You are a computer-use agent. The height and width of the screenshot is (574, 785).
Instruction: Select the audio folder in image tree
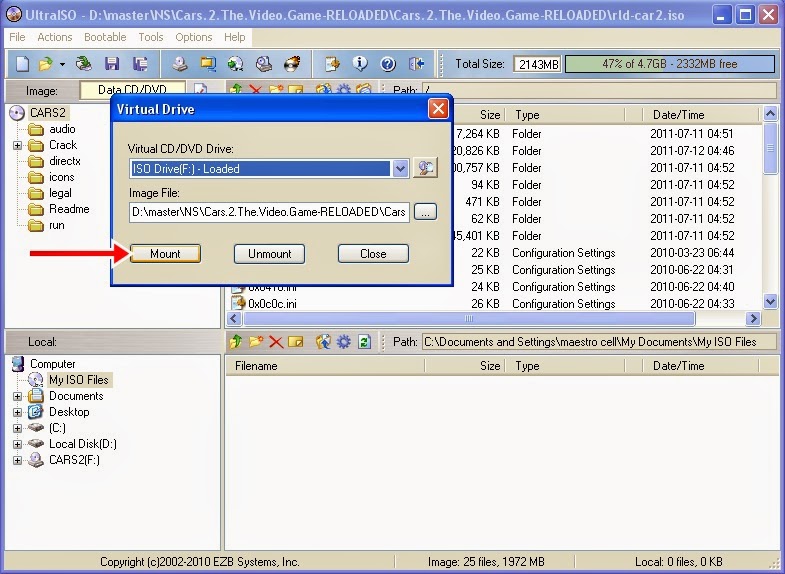[x=62, y=129]
